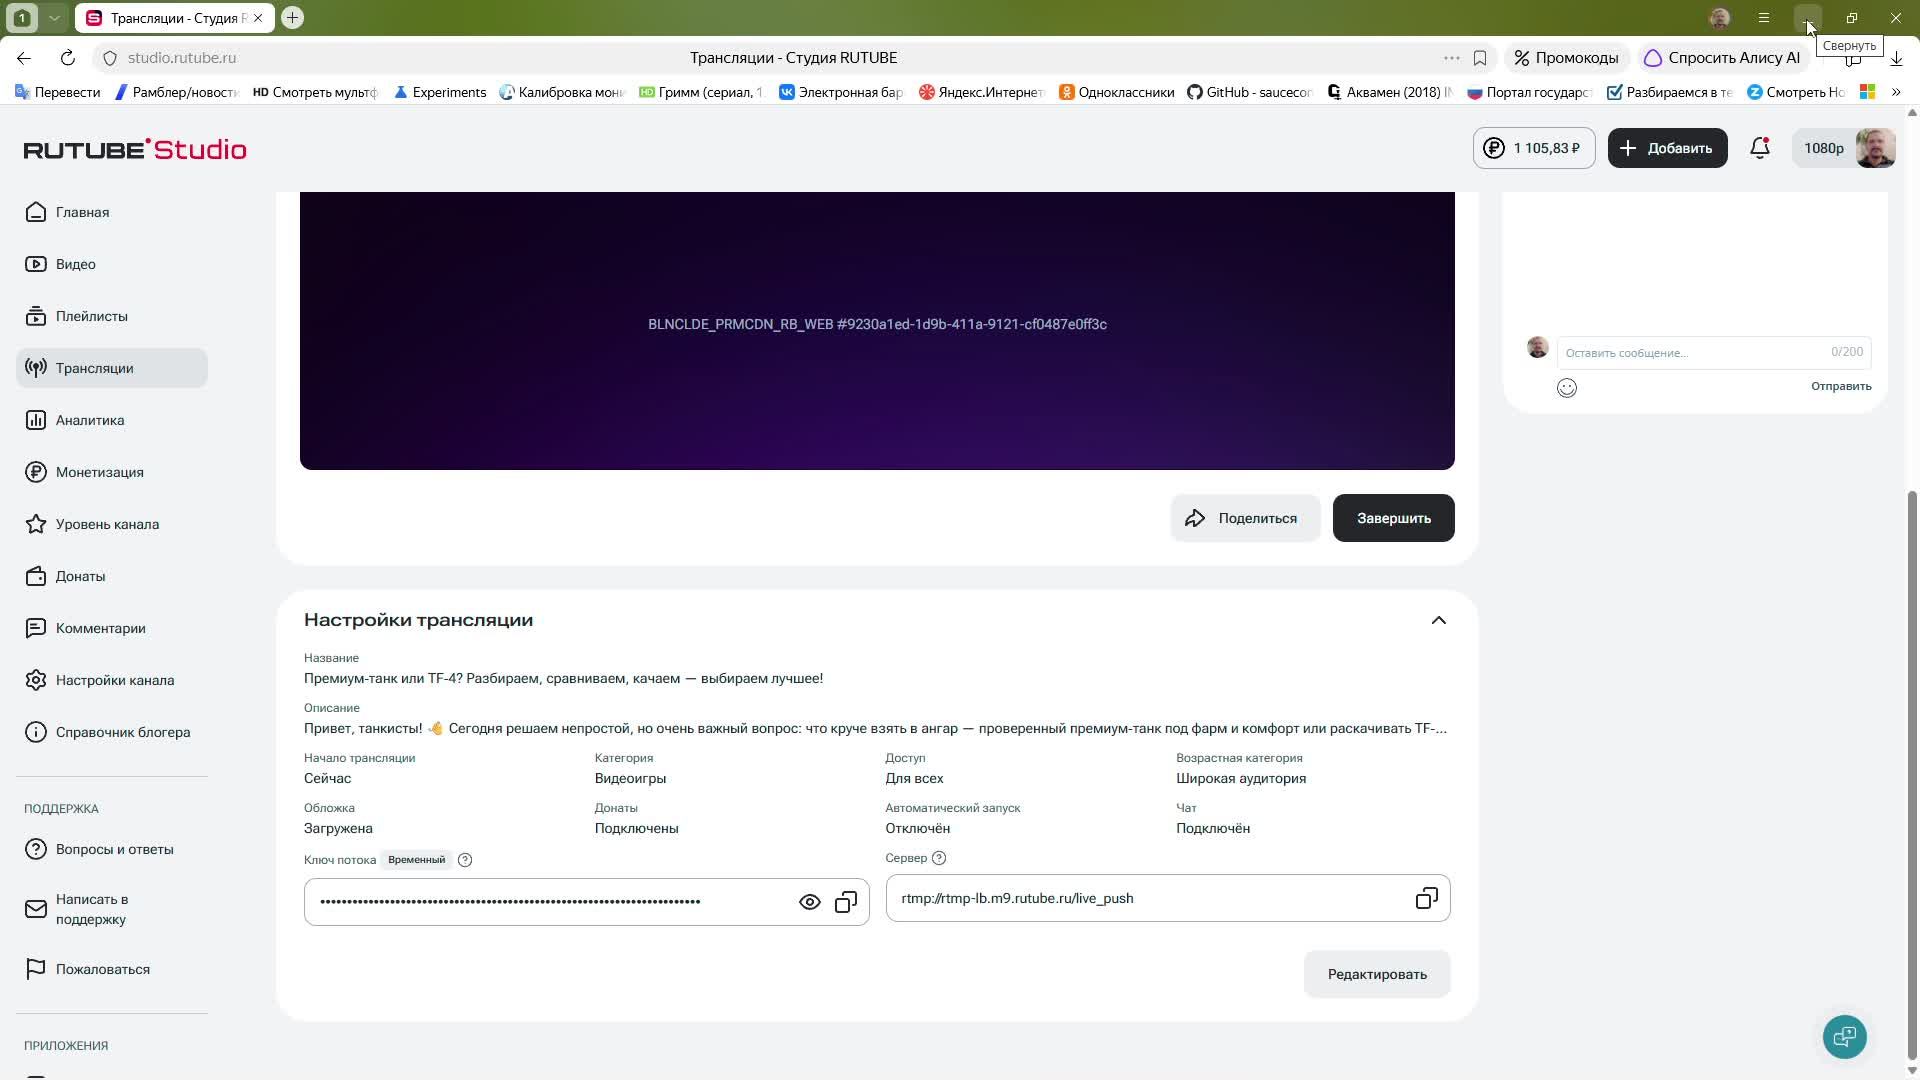
Task: Open Вопросы и ответы support page
Action: [114, 849]
